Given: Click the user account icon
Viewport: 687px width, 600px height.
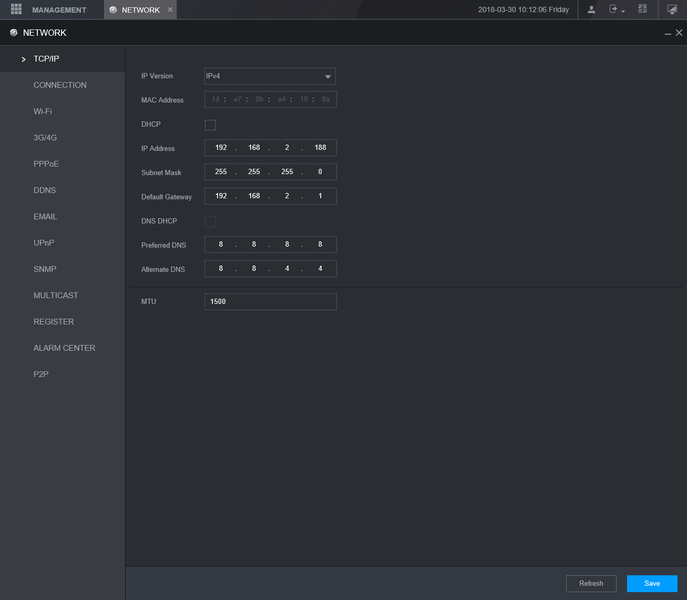Looking at the screenshot, I should pos(591,9).
